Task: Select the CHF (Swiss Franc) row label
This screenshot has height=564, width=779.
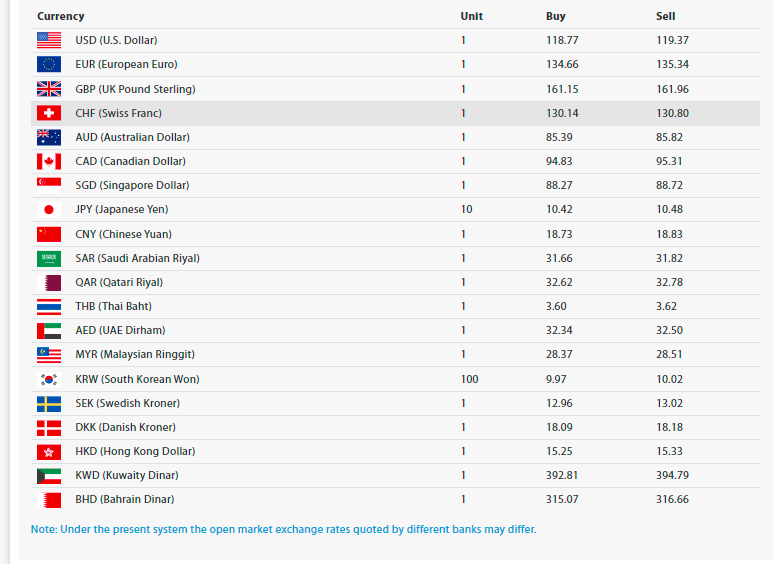Action: tap(118, 113)
